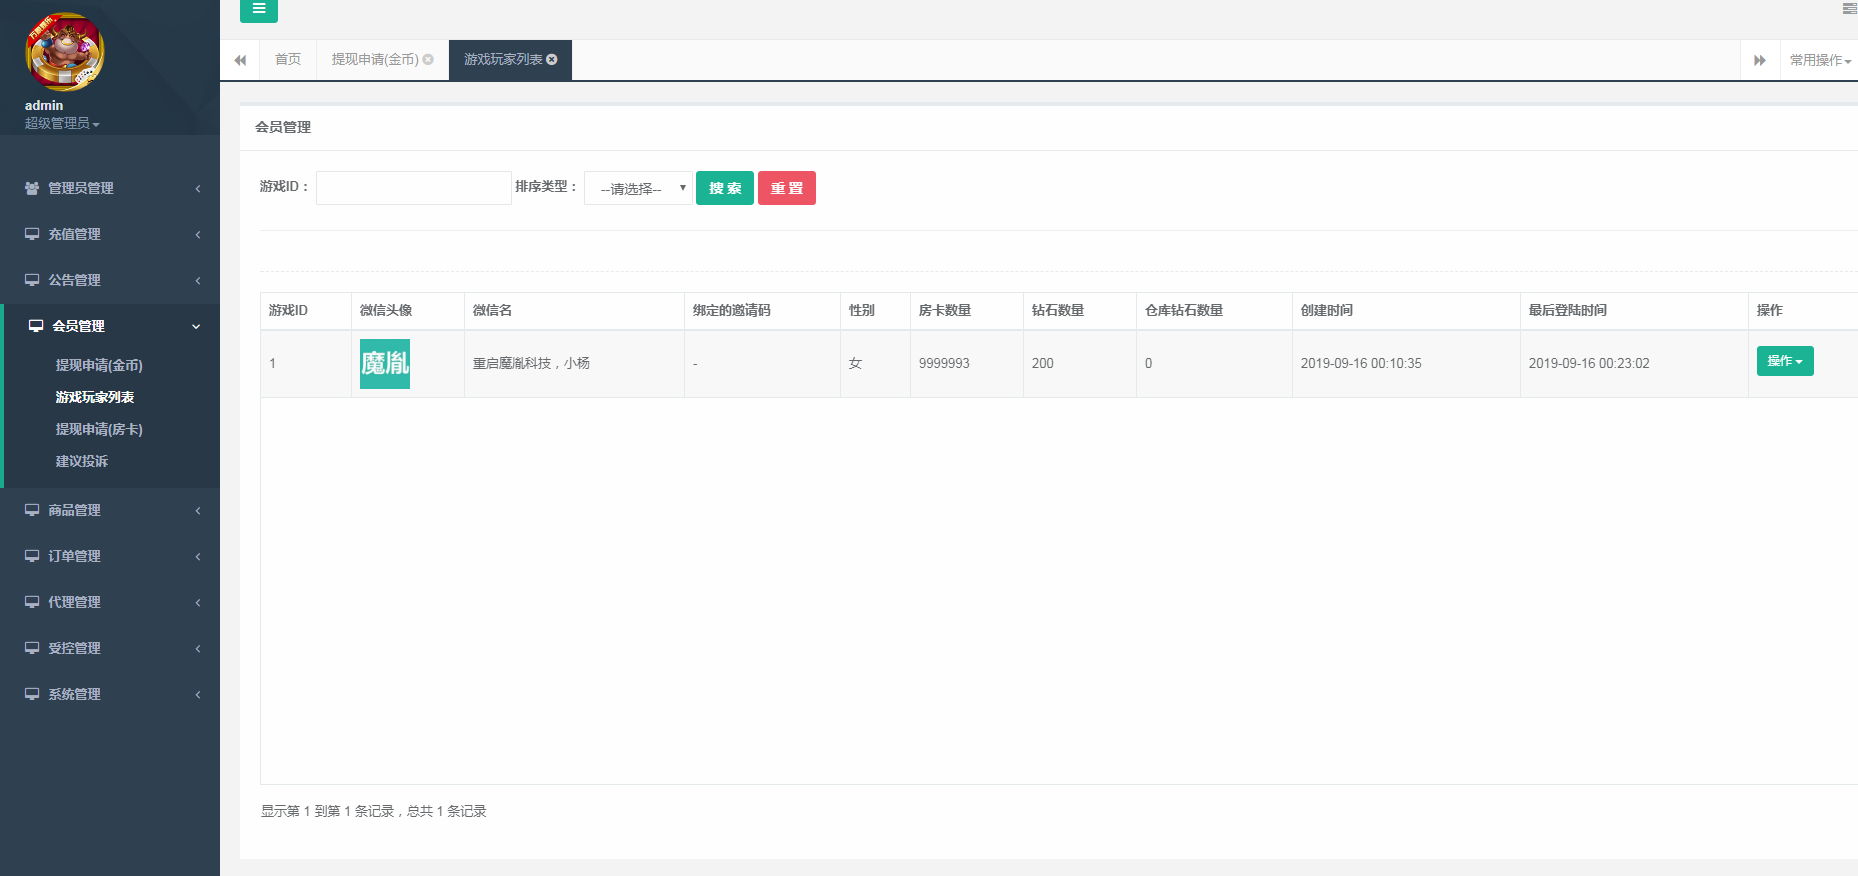The image size is (1858, 876).
Task: Click the 游戏ID input field
Action: click(x=413, y=188)
